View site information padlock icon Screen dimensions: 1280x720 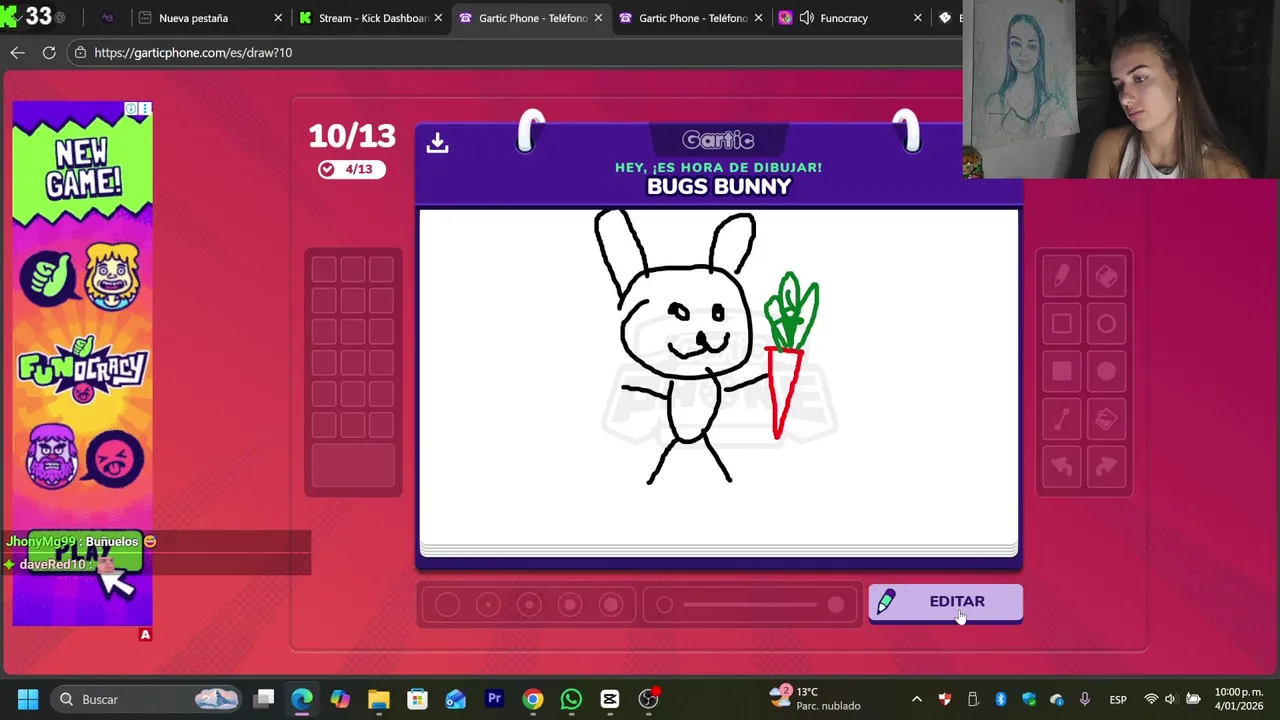click(x=80, y=52)
